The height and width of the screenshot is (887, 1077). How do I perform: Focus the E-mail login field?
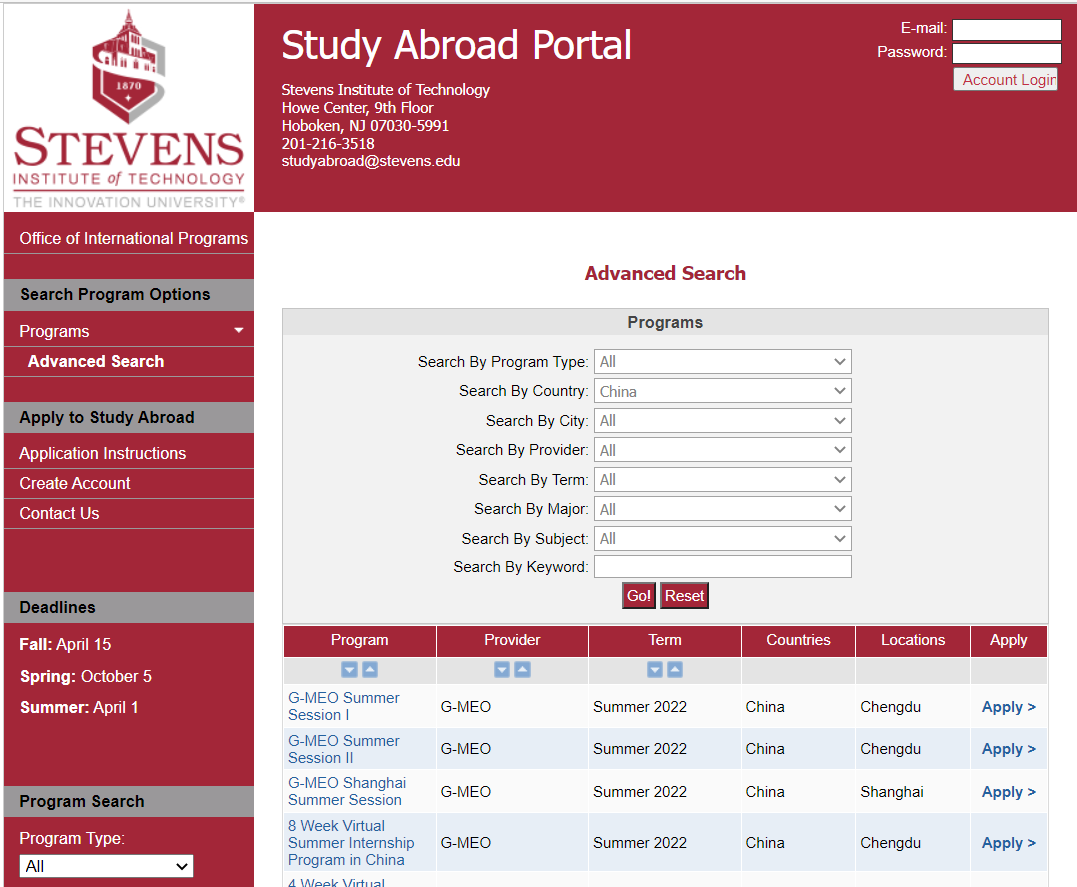tap(1006, 29)
